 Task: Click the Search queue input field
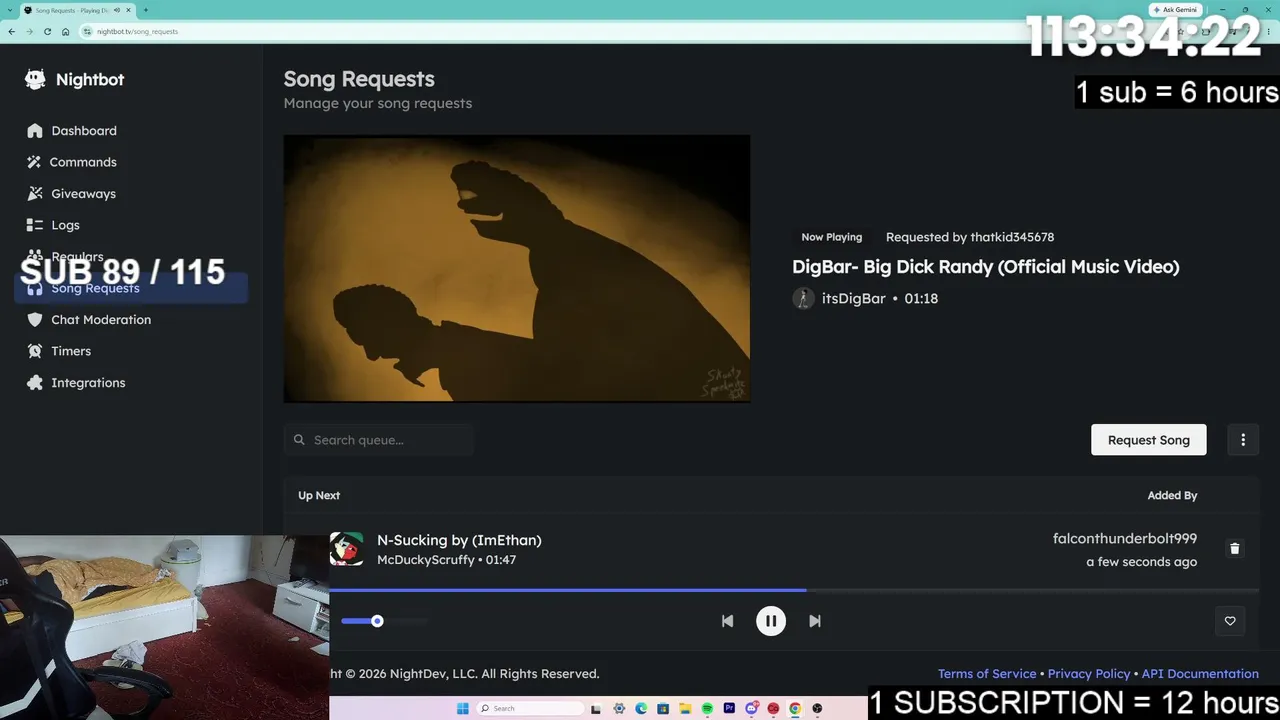point(378,440)
